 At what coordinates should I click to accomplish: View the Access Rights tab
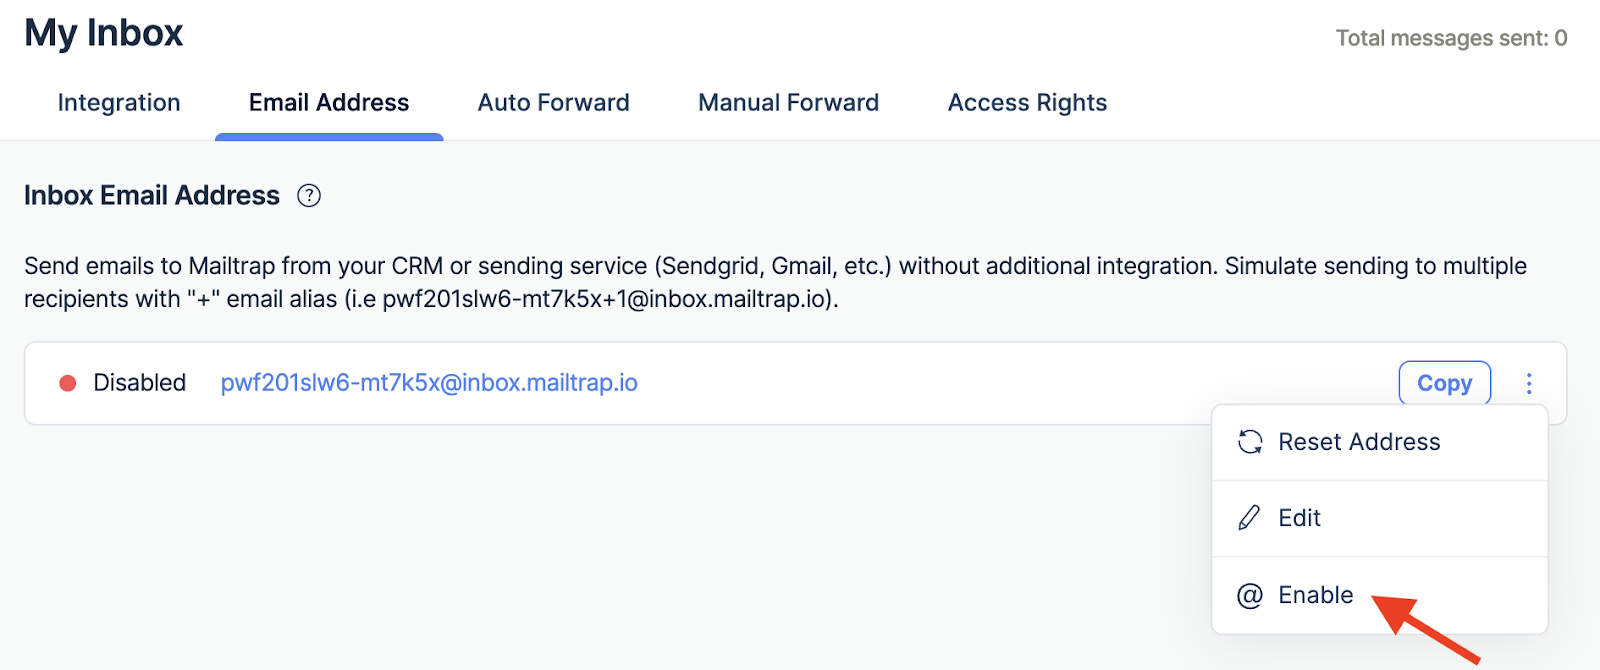[1026, 102]
